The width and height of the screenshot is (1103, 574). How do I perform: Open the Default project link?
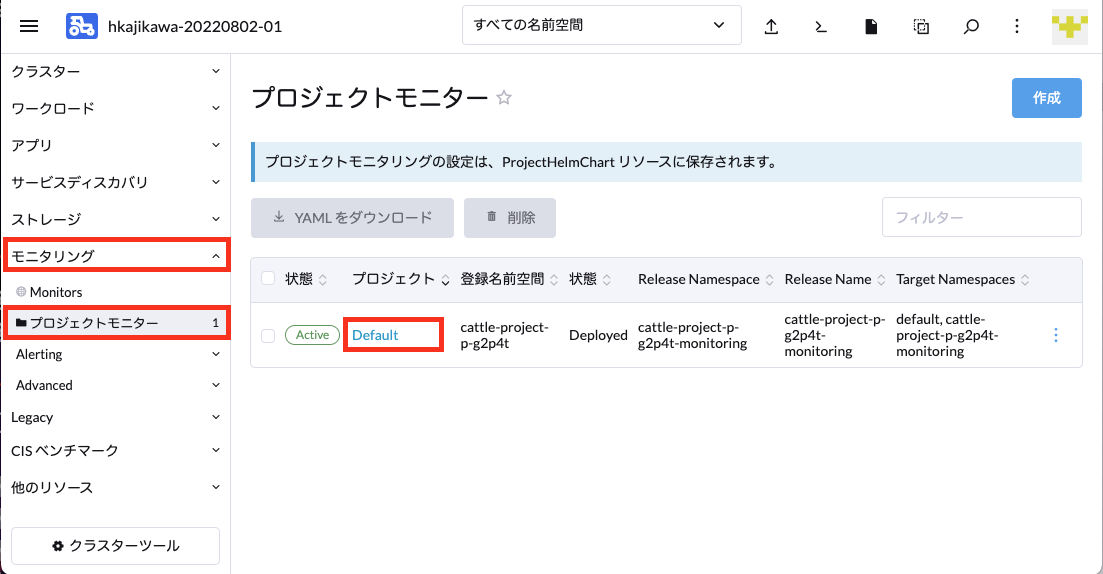[x=375, y=335]
